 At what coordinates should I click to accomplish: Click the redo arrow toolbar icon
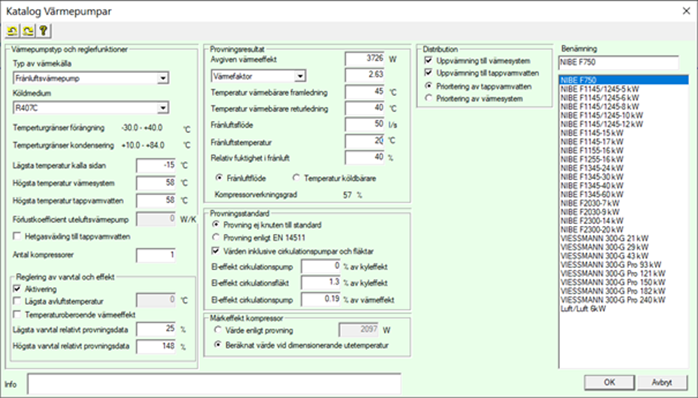[x=28, y=31]
